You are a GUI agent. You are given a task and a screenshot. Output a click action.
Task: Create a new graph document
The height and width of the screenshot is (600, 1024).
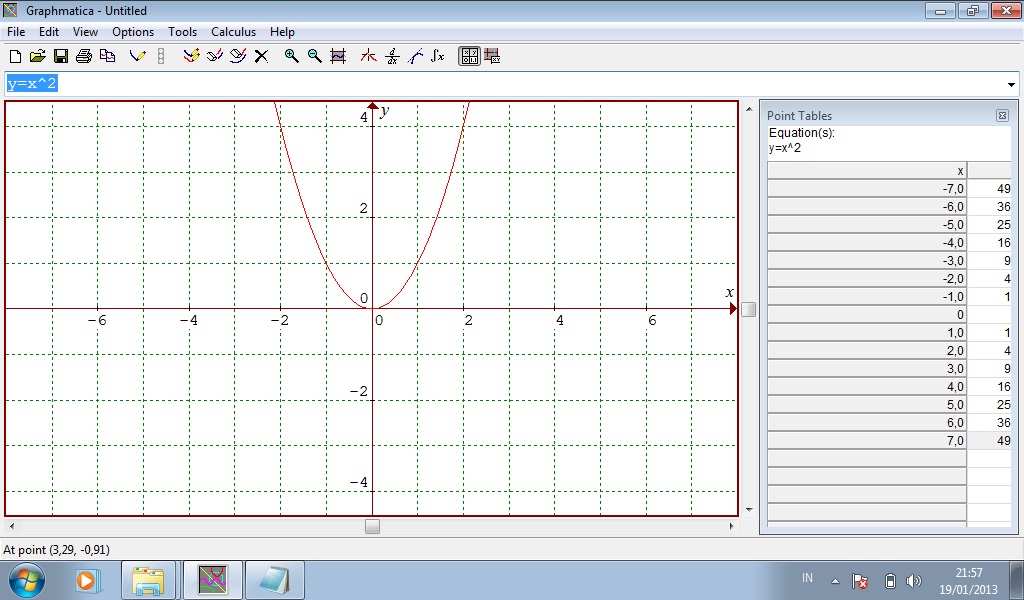coord(15,56)
